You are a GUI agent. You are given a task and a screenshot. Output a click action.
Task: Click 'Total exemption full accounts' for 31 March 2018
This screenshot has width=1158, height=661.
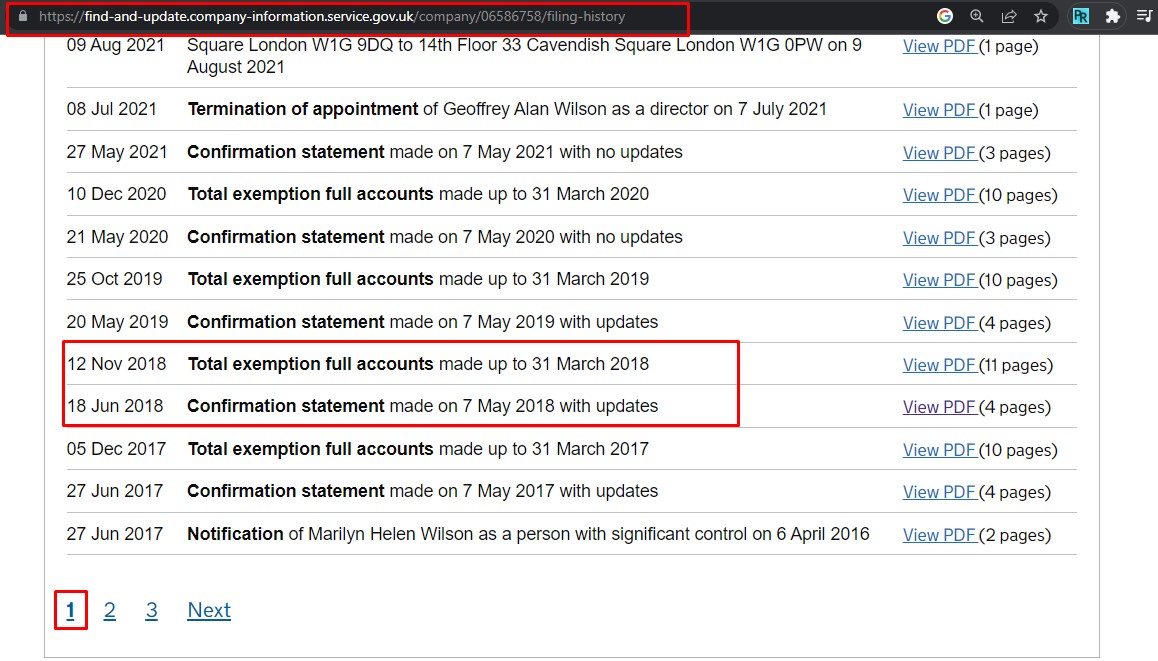pos(310,364)
